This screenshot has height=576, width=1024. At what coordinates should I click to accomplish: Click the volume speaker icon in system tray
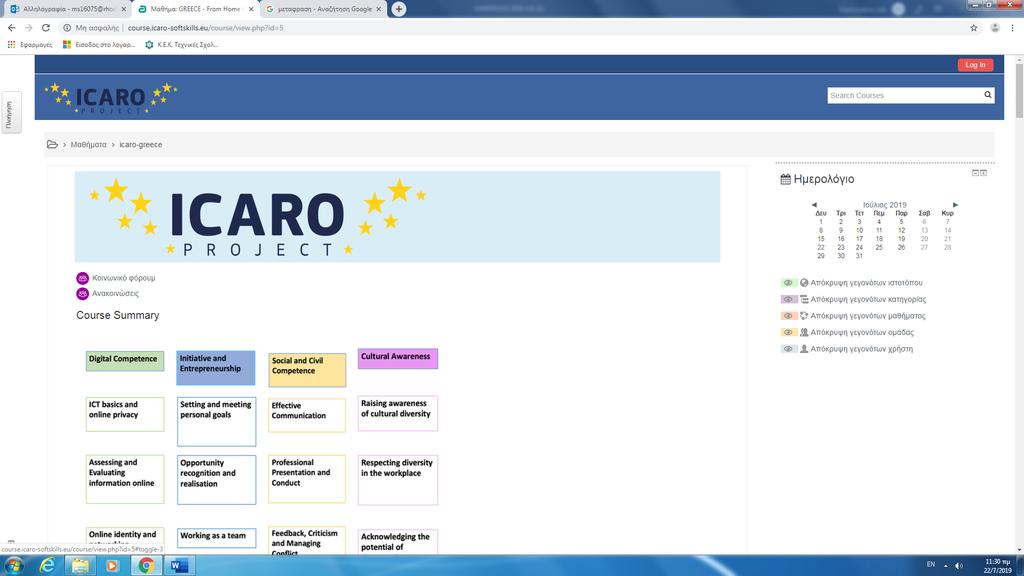958,566
